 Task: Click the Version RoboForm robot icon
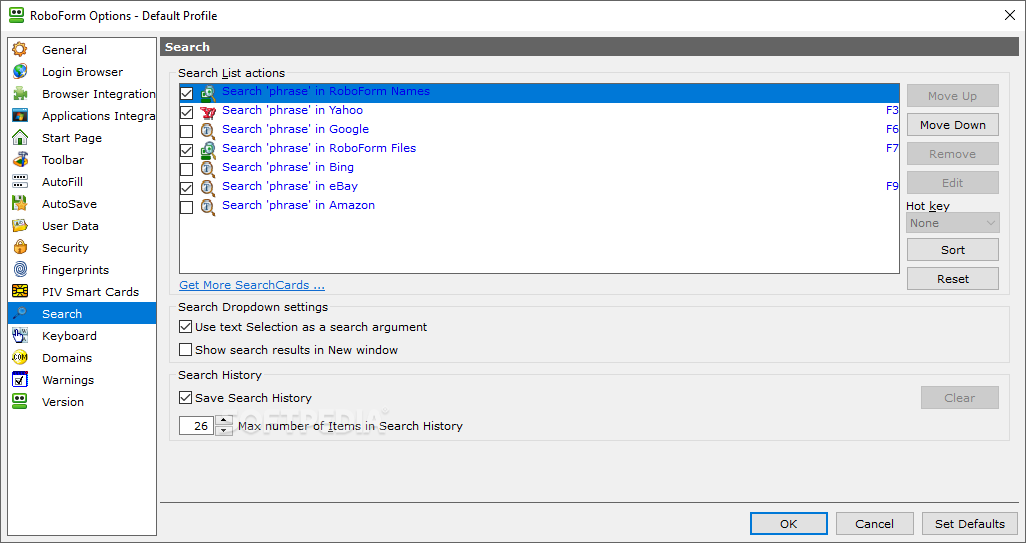point(20,402)
